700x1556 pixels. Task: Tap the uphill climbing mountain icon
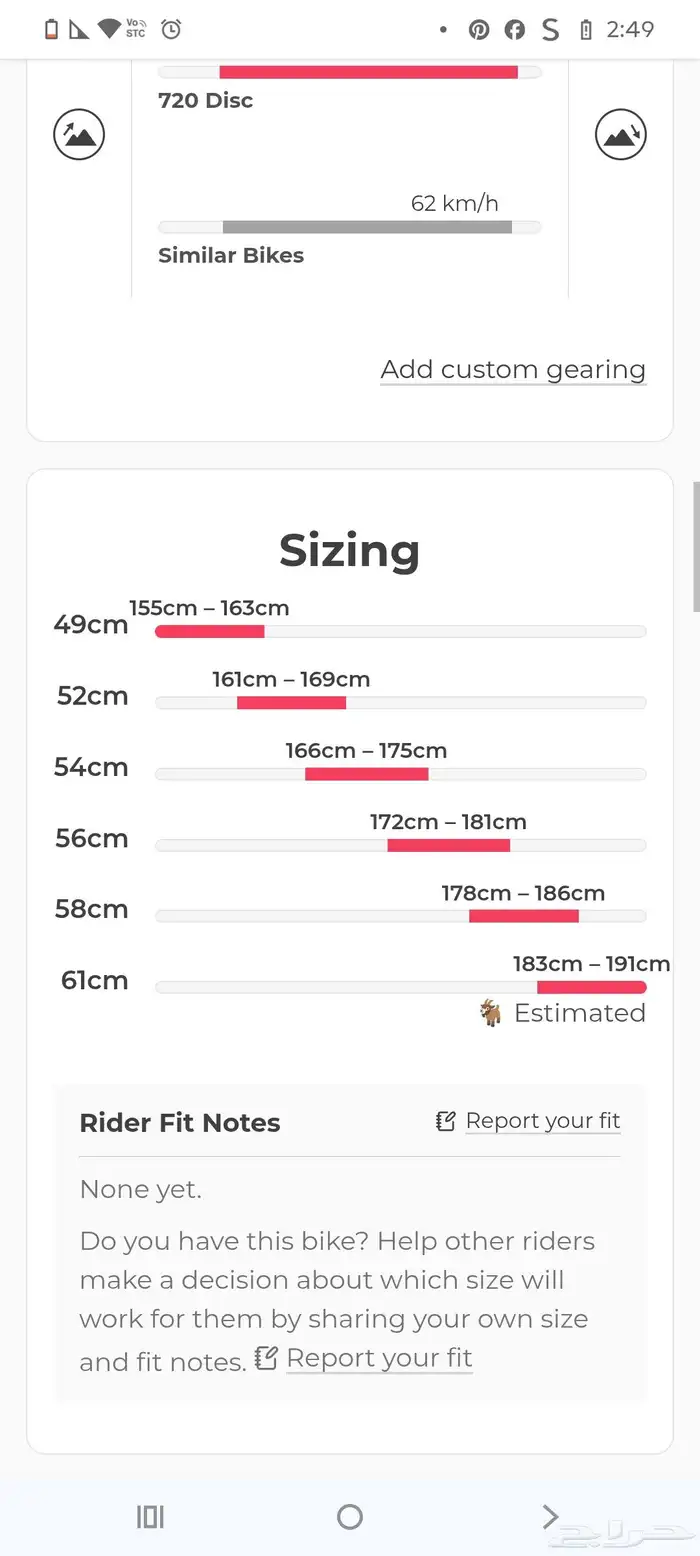pos(79,134)
